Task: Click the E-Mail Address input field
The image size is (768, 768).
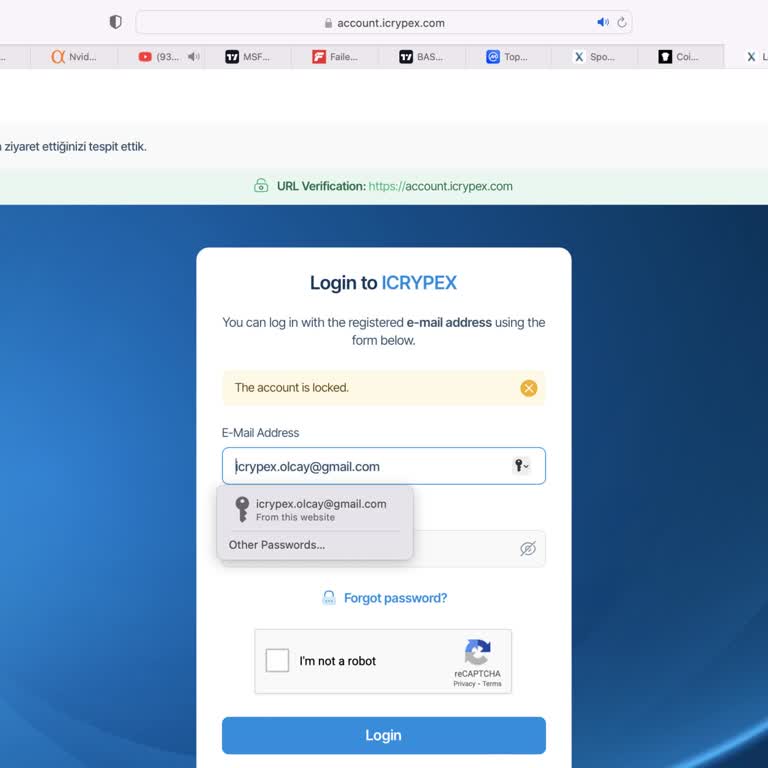Action: [370, 466]
